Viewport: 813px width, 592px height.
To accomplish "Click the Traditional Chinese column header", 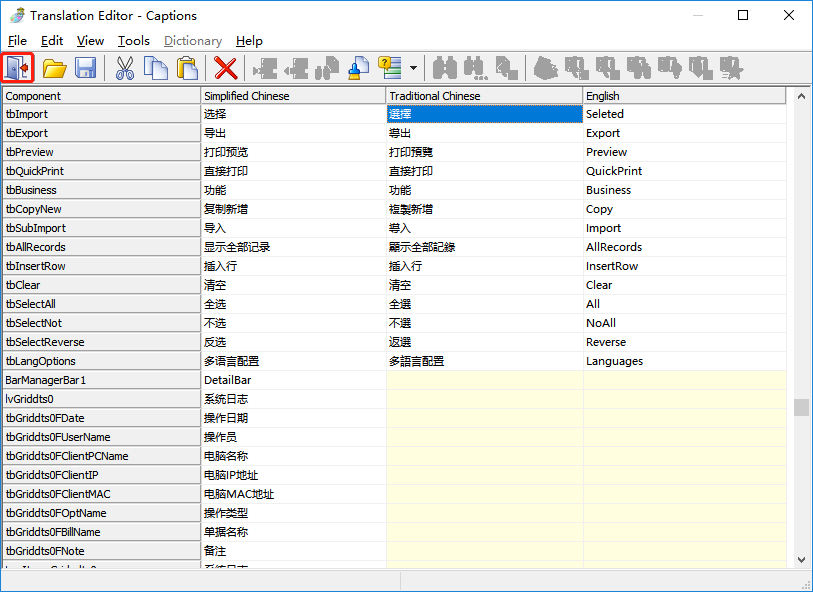I will pos(484,96).
